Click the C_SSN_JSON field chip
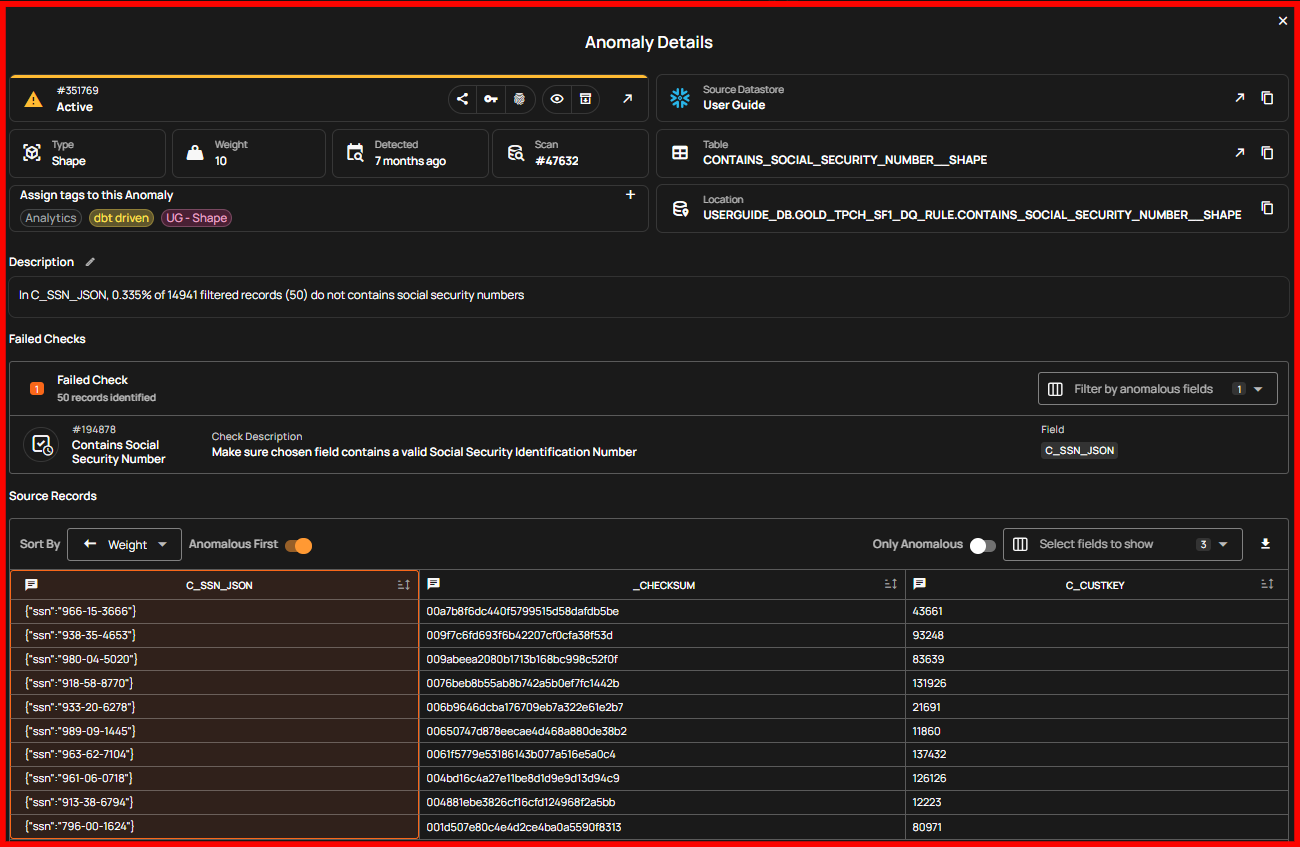The width and height of the screenshot is (1300, 847). pyautogui.click(x=1079, y=451)
